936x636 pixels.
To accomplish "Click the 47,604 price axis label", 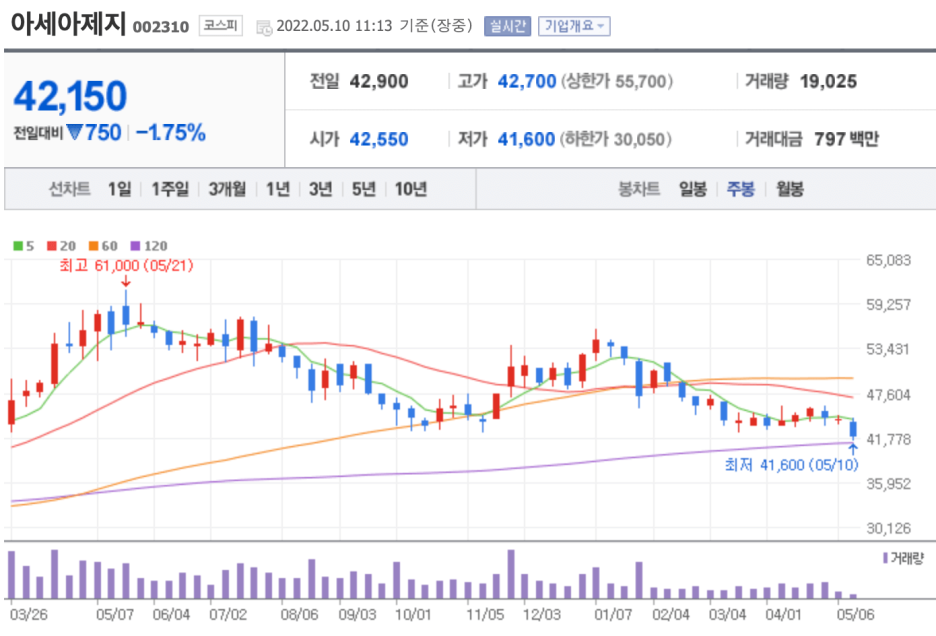I will point(889,395).
